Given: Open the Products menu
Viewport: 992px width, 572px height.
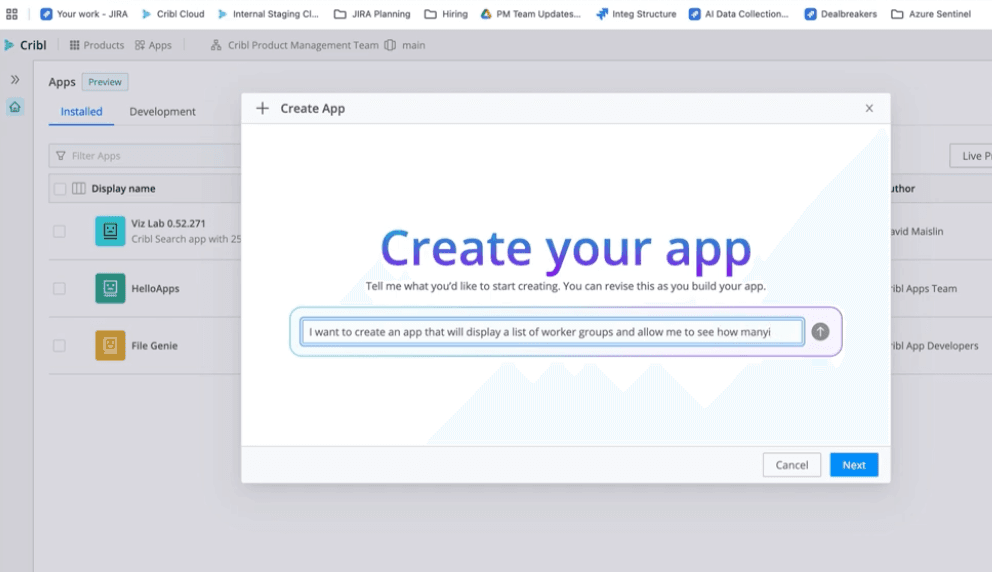Looking at the screenshot, I should tap(97, 45).
